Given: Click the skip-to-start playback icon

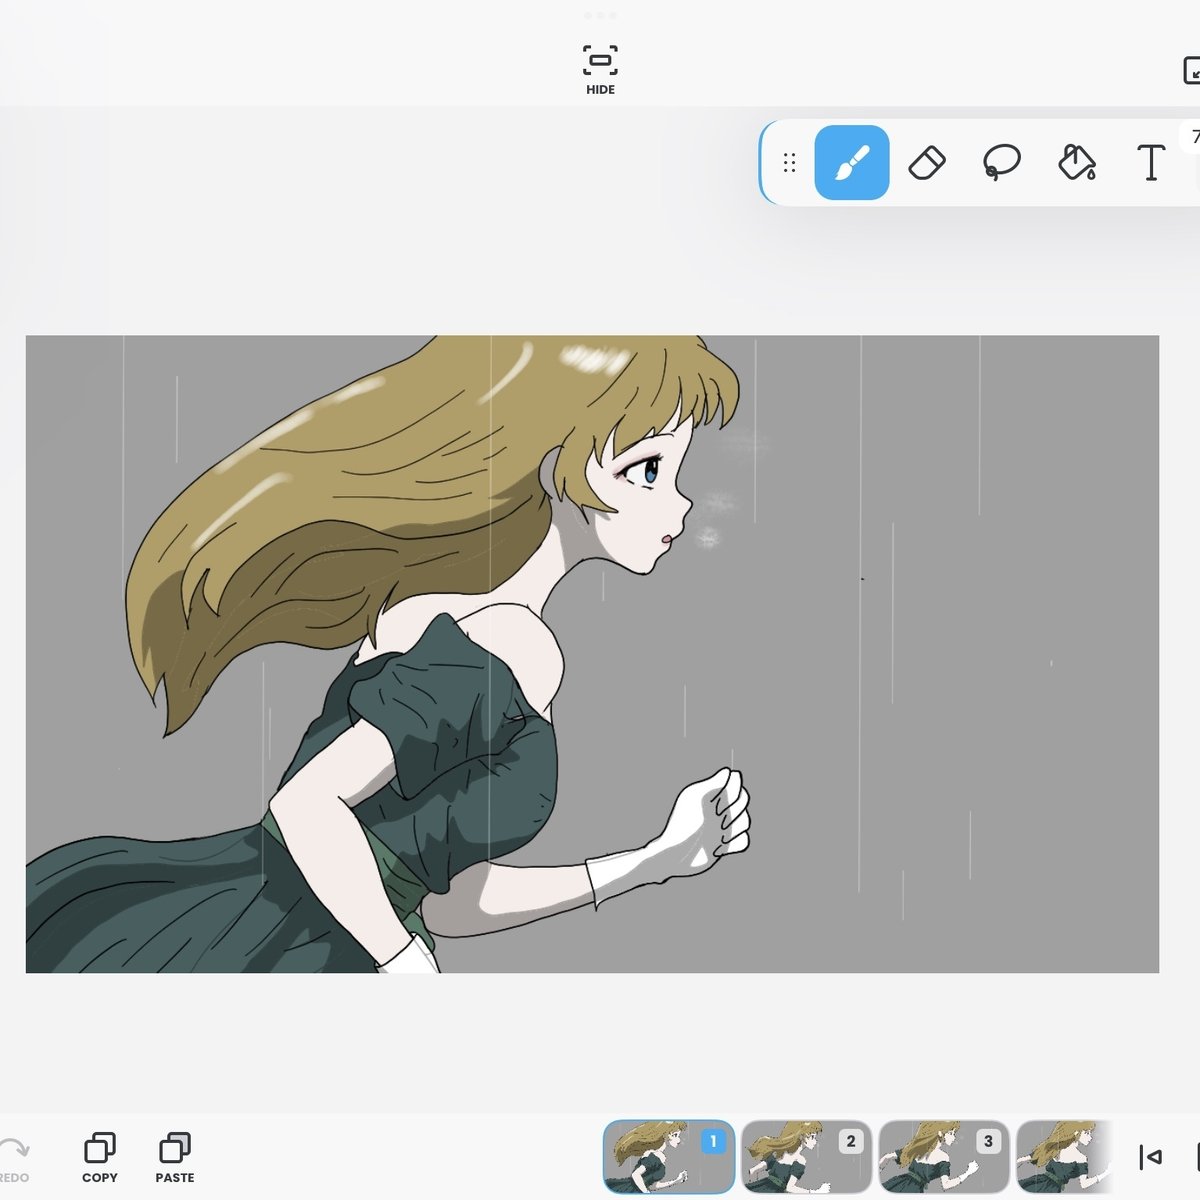Looking at the screenshot, I should coord(1148,1157).
